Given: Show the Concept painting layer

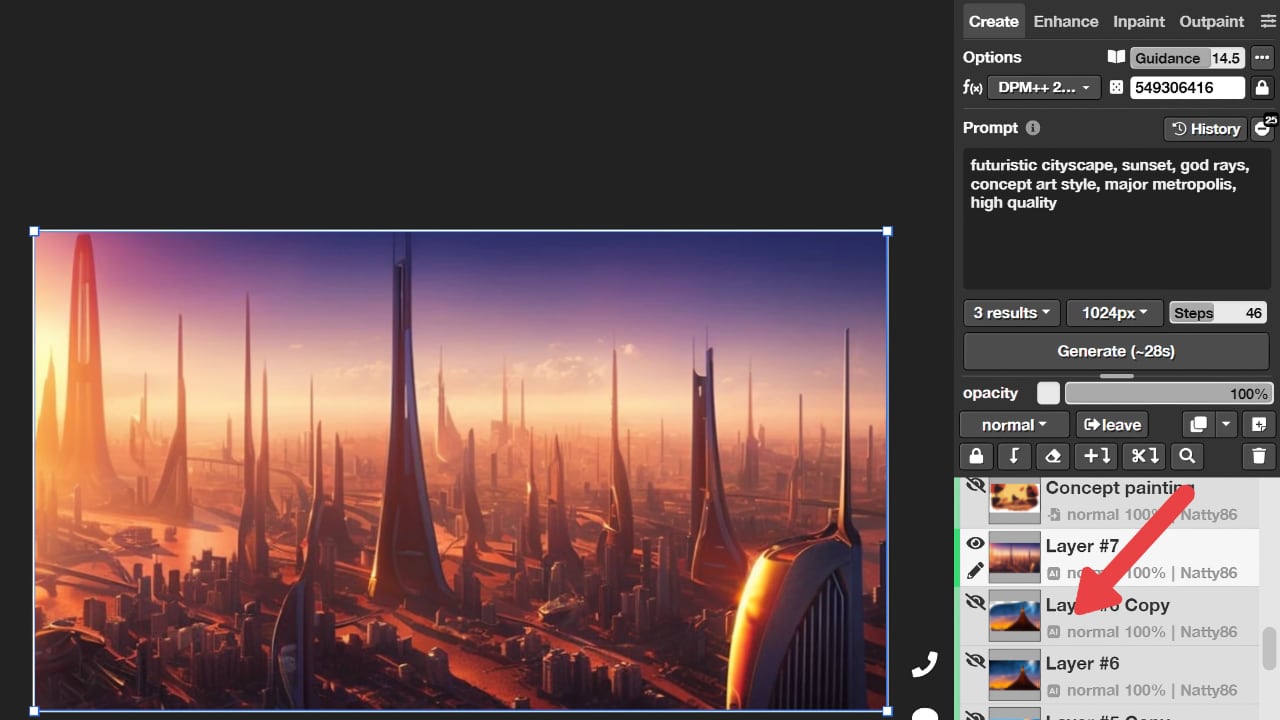Looking at the screenshot, I should (975, 485).
